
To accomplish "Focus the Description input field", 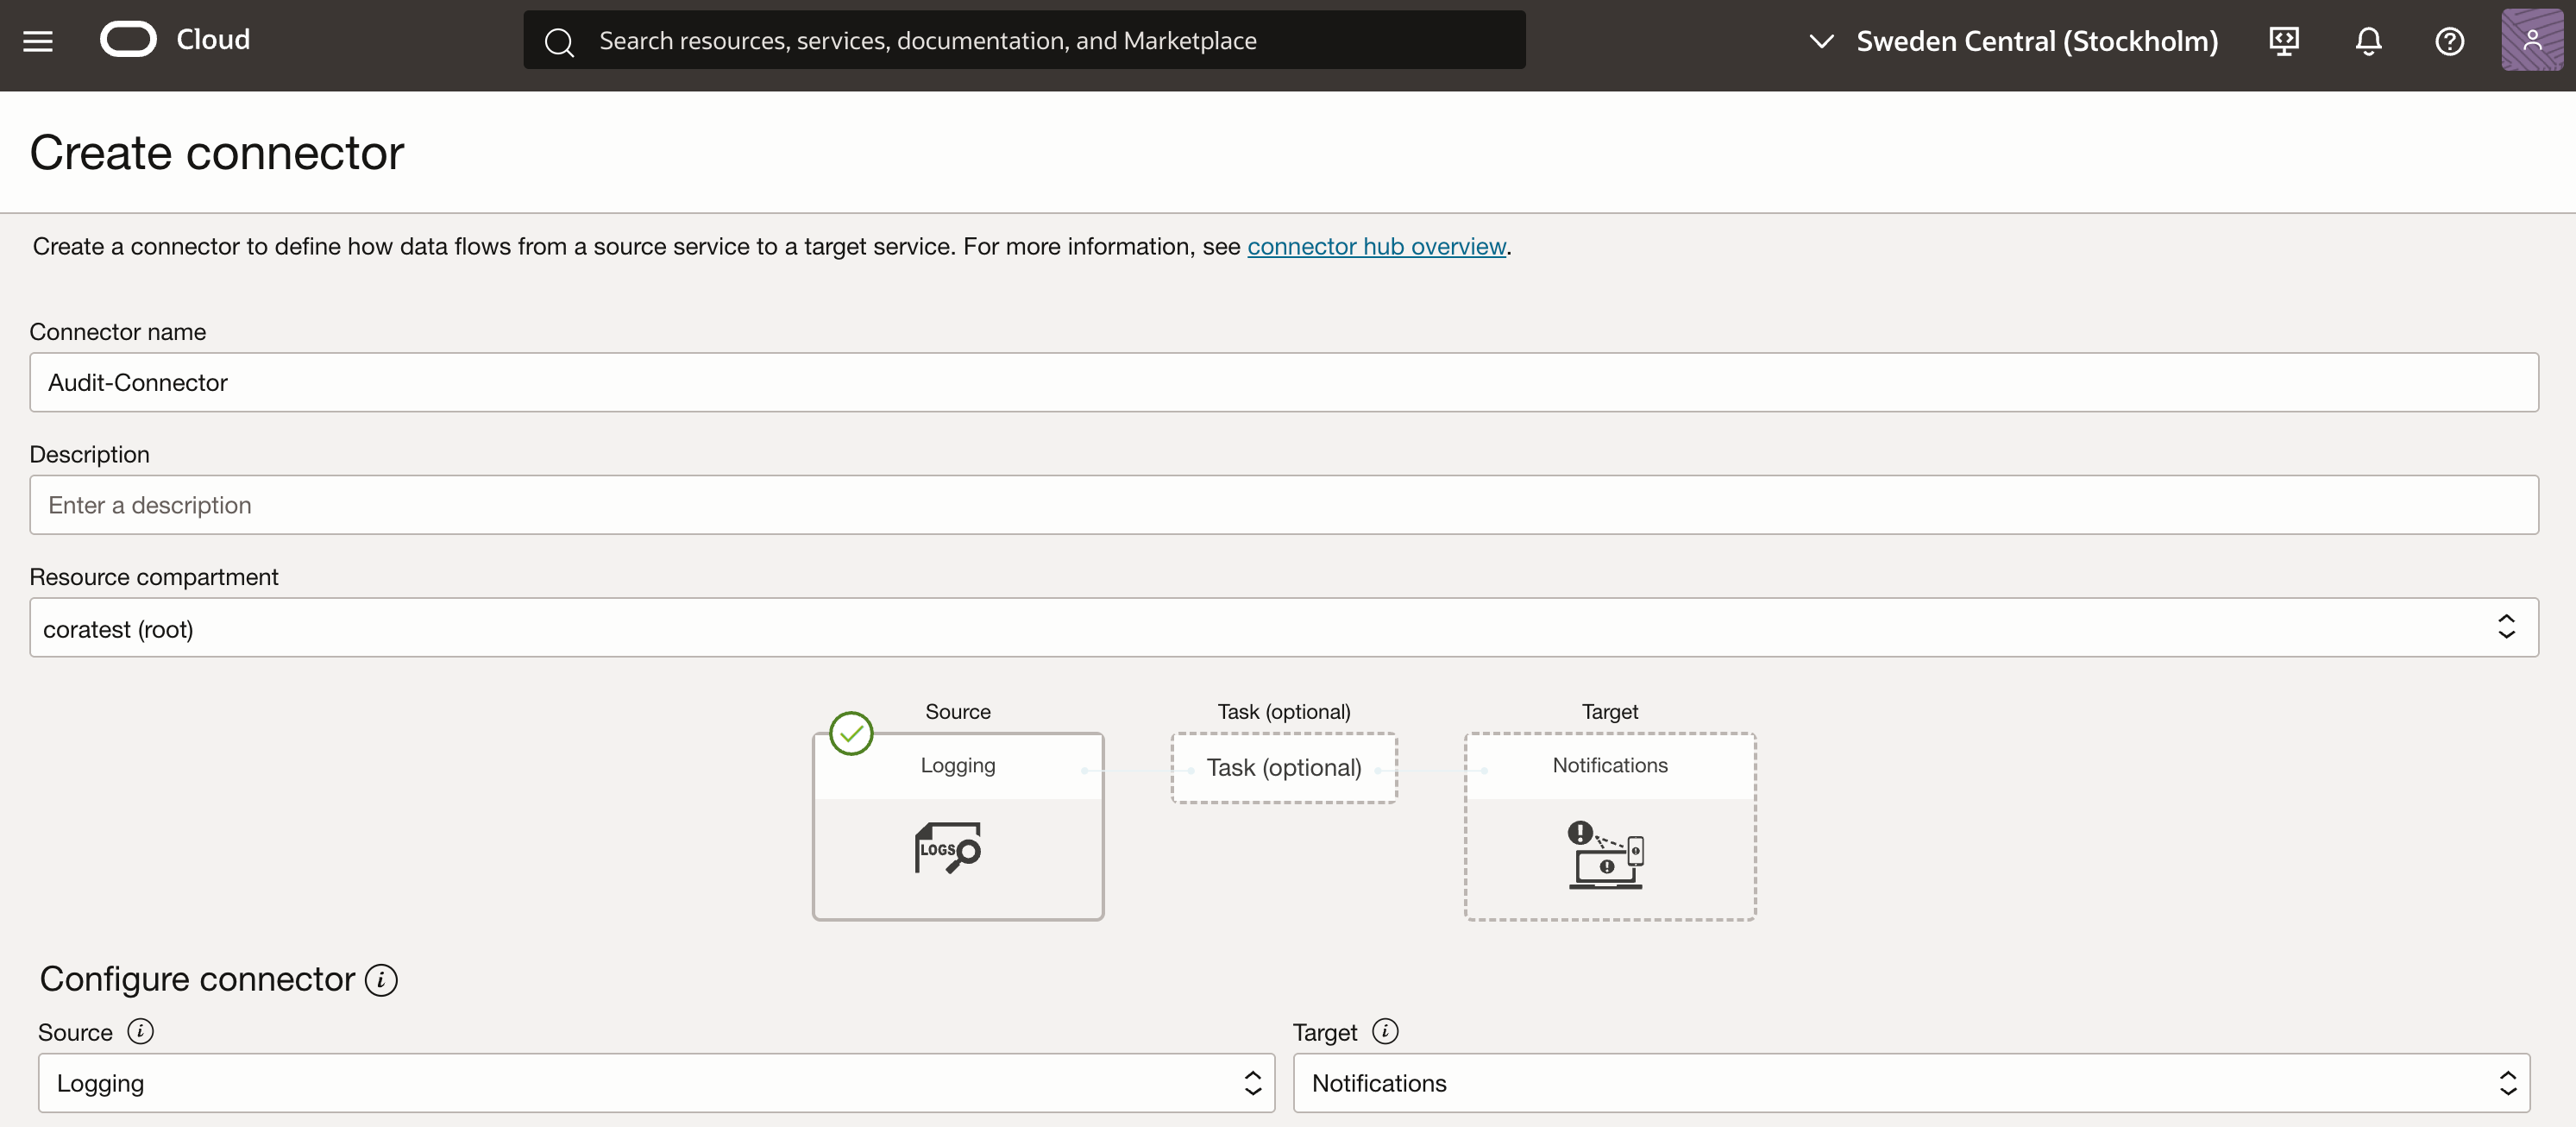I will coord(1284,505).
